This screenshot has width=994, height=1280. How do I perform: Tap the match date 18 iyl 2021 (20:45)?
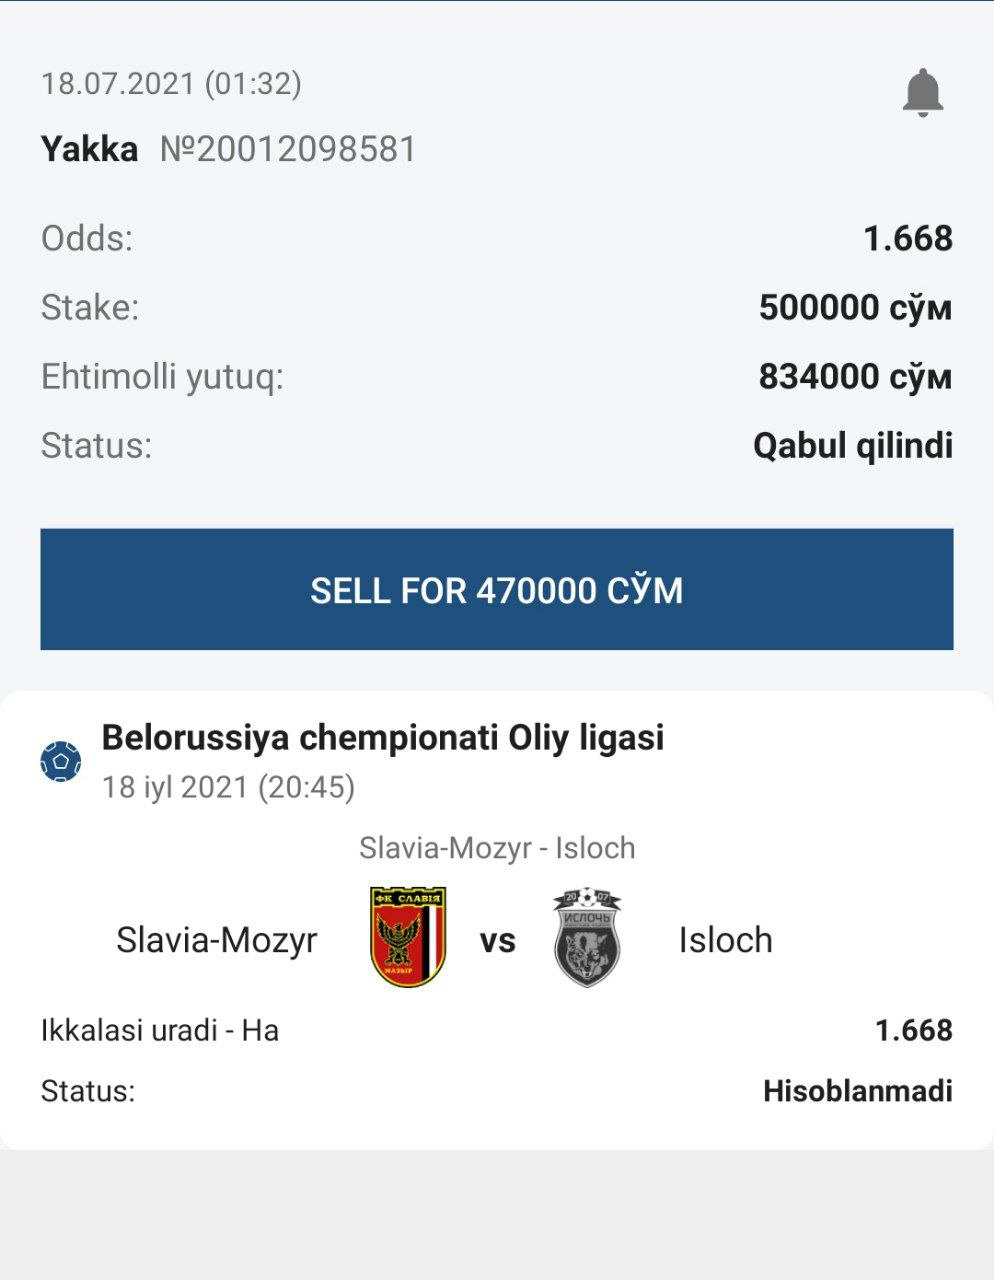[x=228, y=787]
